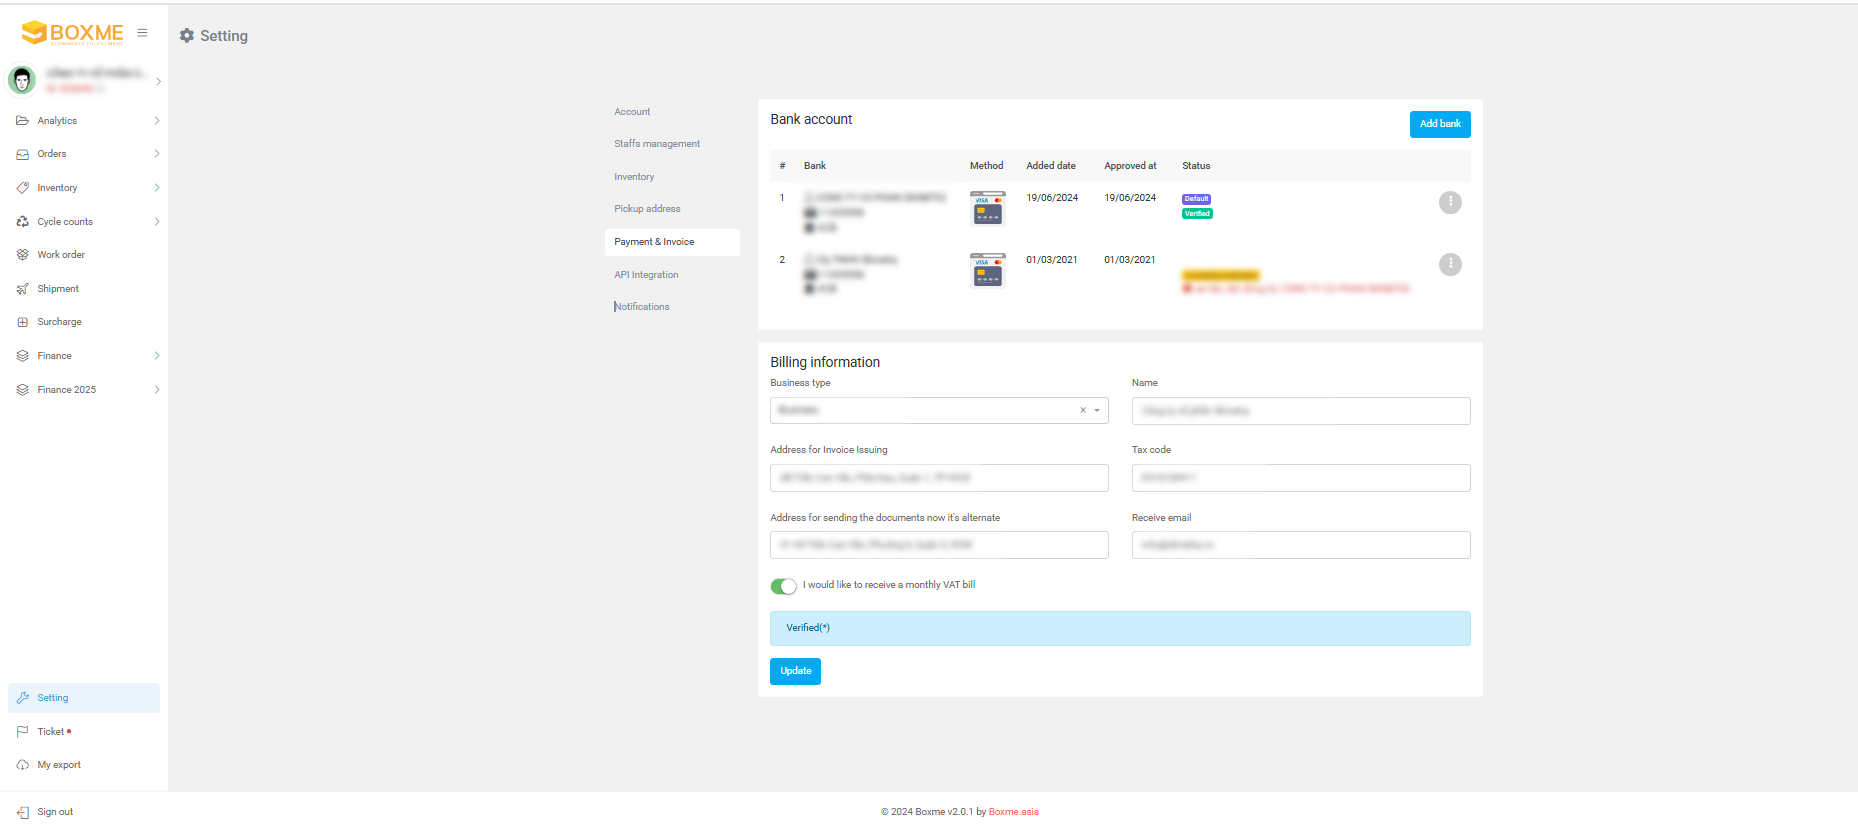Viewport: 1858px width, 829px height.
Task: Switch to the API Integration settings tab
Action: (x=646, y=275)
